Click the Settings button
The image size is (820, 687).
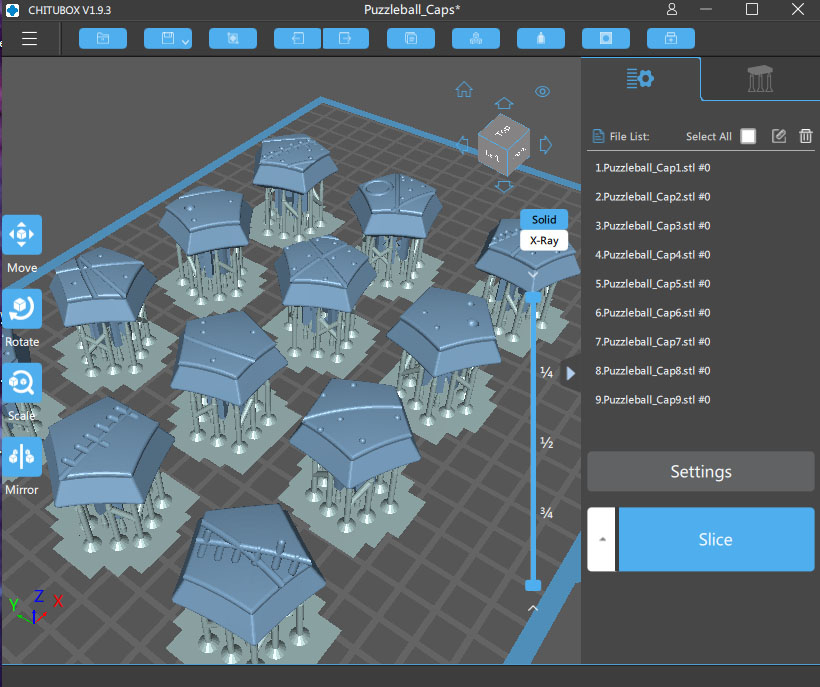(700, 471)
